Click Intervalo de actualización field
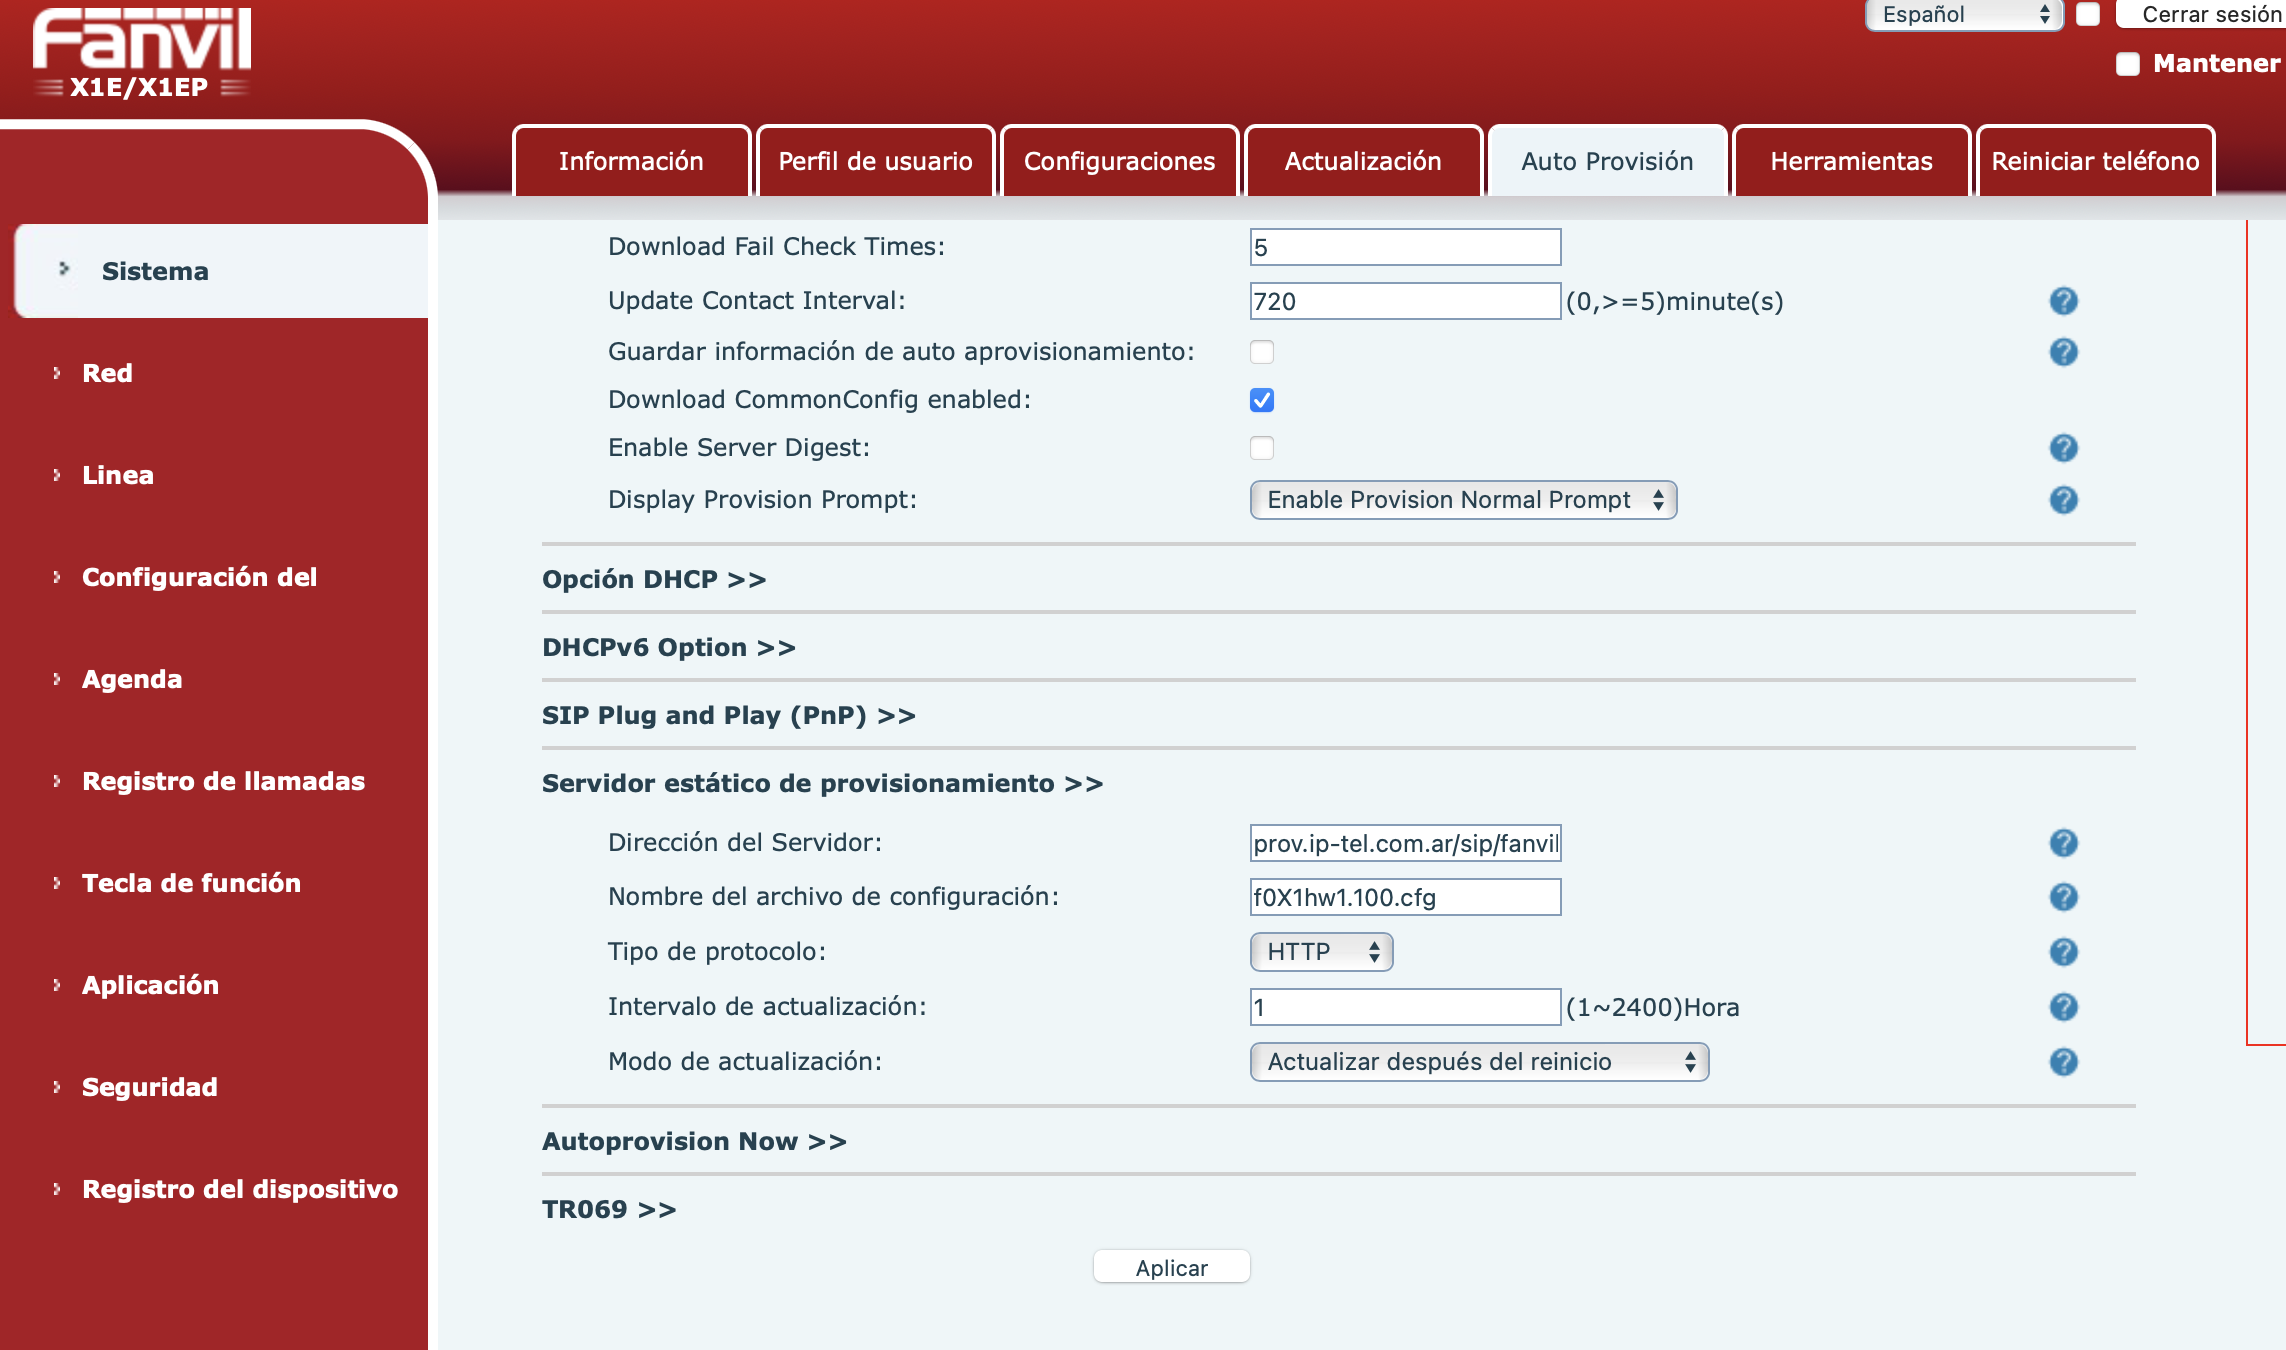Image resolution: width=2286 pixels, height=1350 pixels. (x=1405, y=1007)
